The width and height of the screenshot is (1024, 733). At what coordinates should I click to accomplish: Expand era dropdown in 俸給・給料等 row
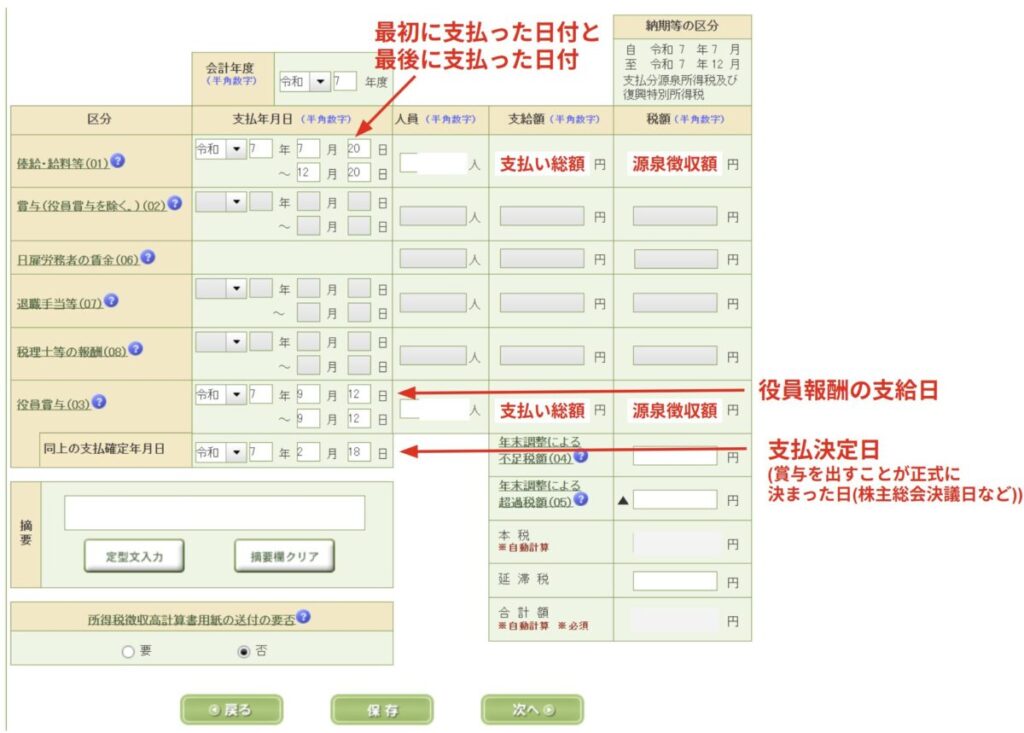[236, 149]
